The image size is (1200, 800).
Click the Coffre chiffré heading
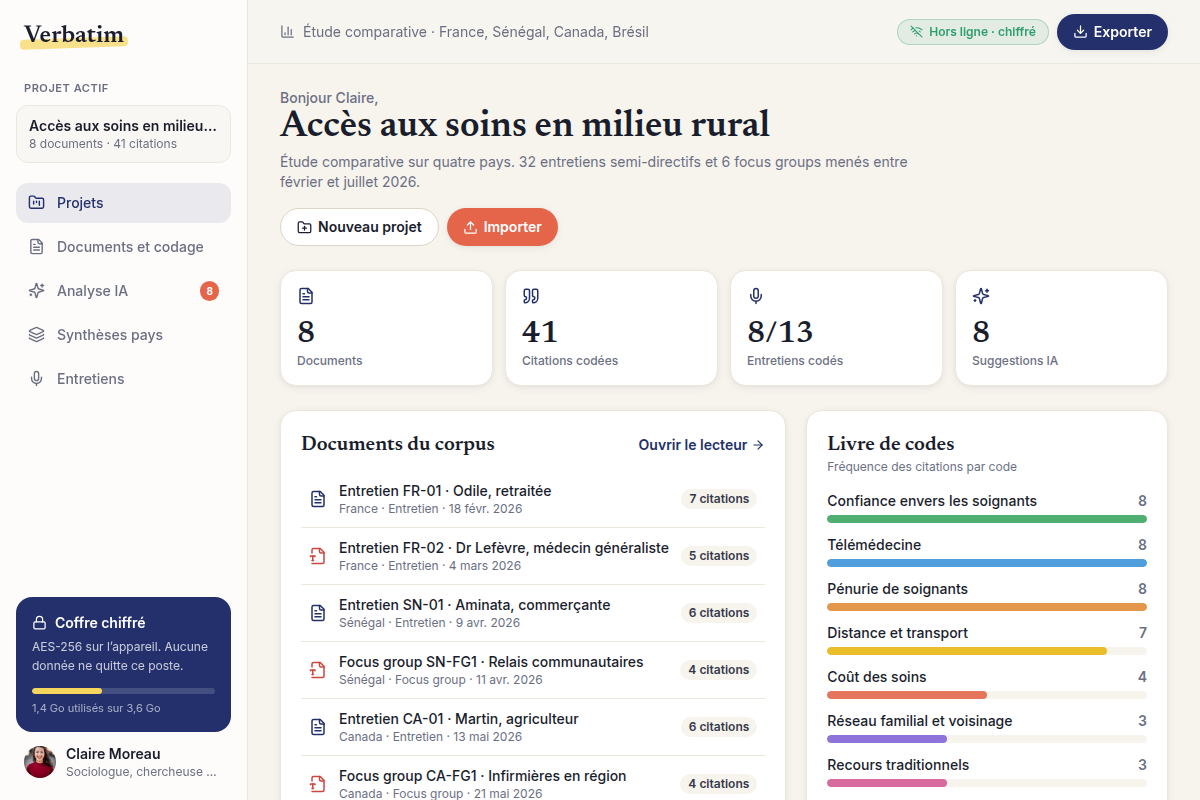click(x=100, y=623)
